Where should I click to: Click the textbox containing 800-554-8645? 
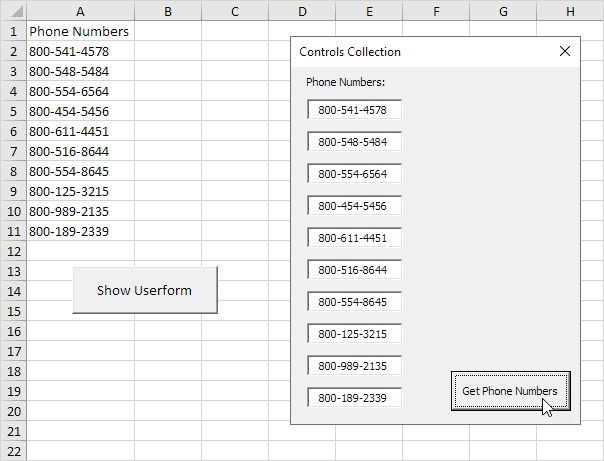(x=354, y=302)
